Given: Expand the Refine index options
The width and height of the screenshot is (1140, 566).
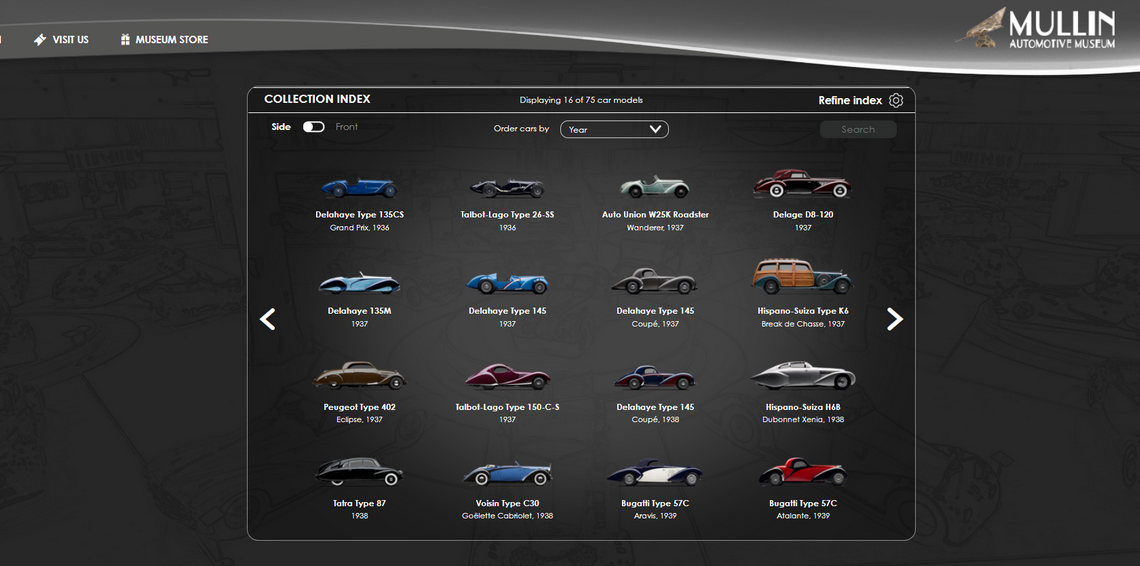Looking at the screenshot, I should point(850,100).
